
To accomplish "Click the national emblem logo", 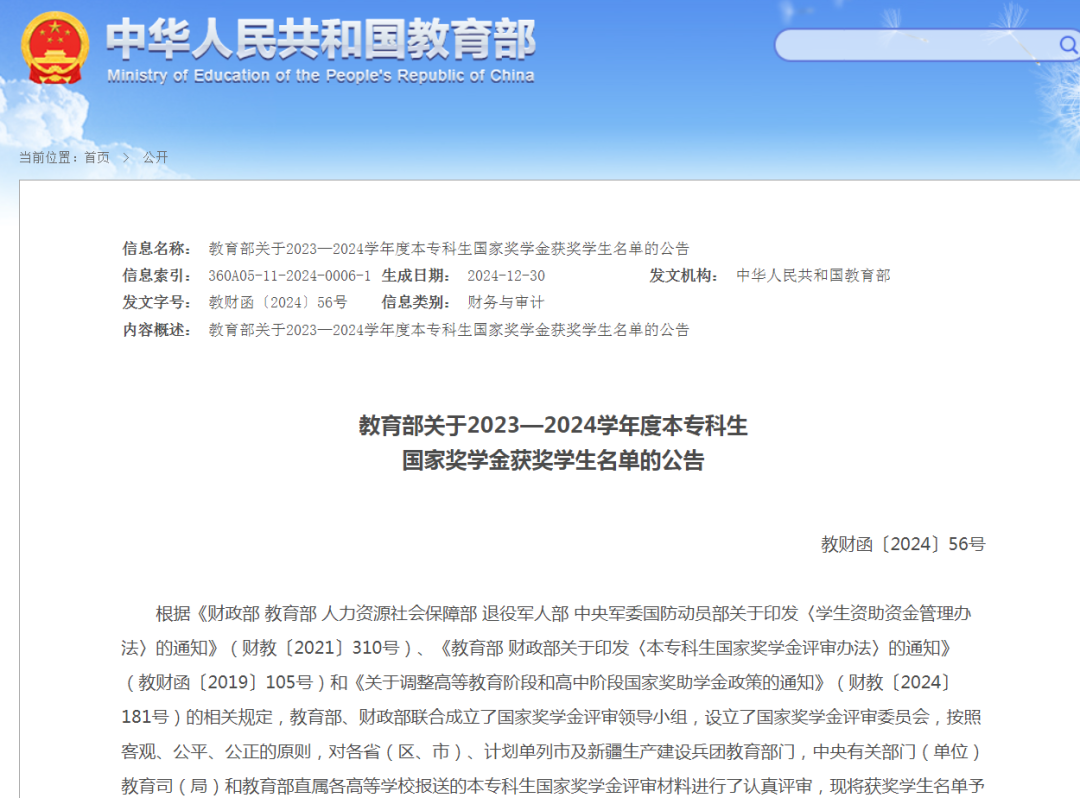I will point(55,48).
